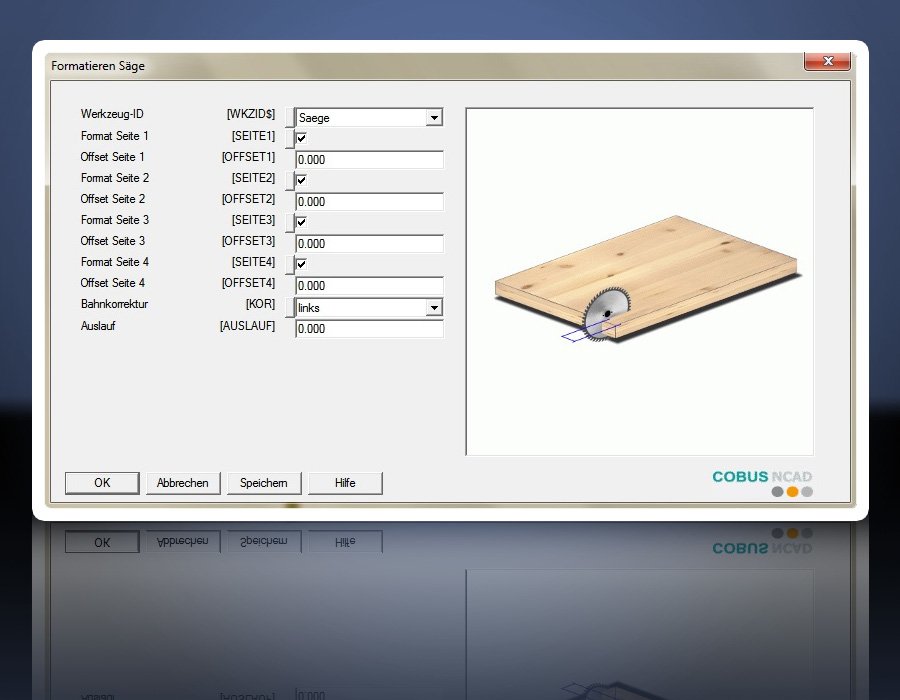
Task: Click the [SEITE1] variable label
Action: coord(253,136)
